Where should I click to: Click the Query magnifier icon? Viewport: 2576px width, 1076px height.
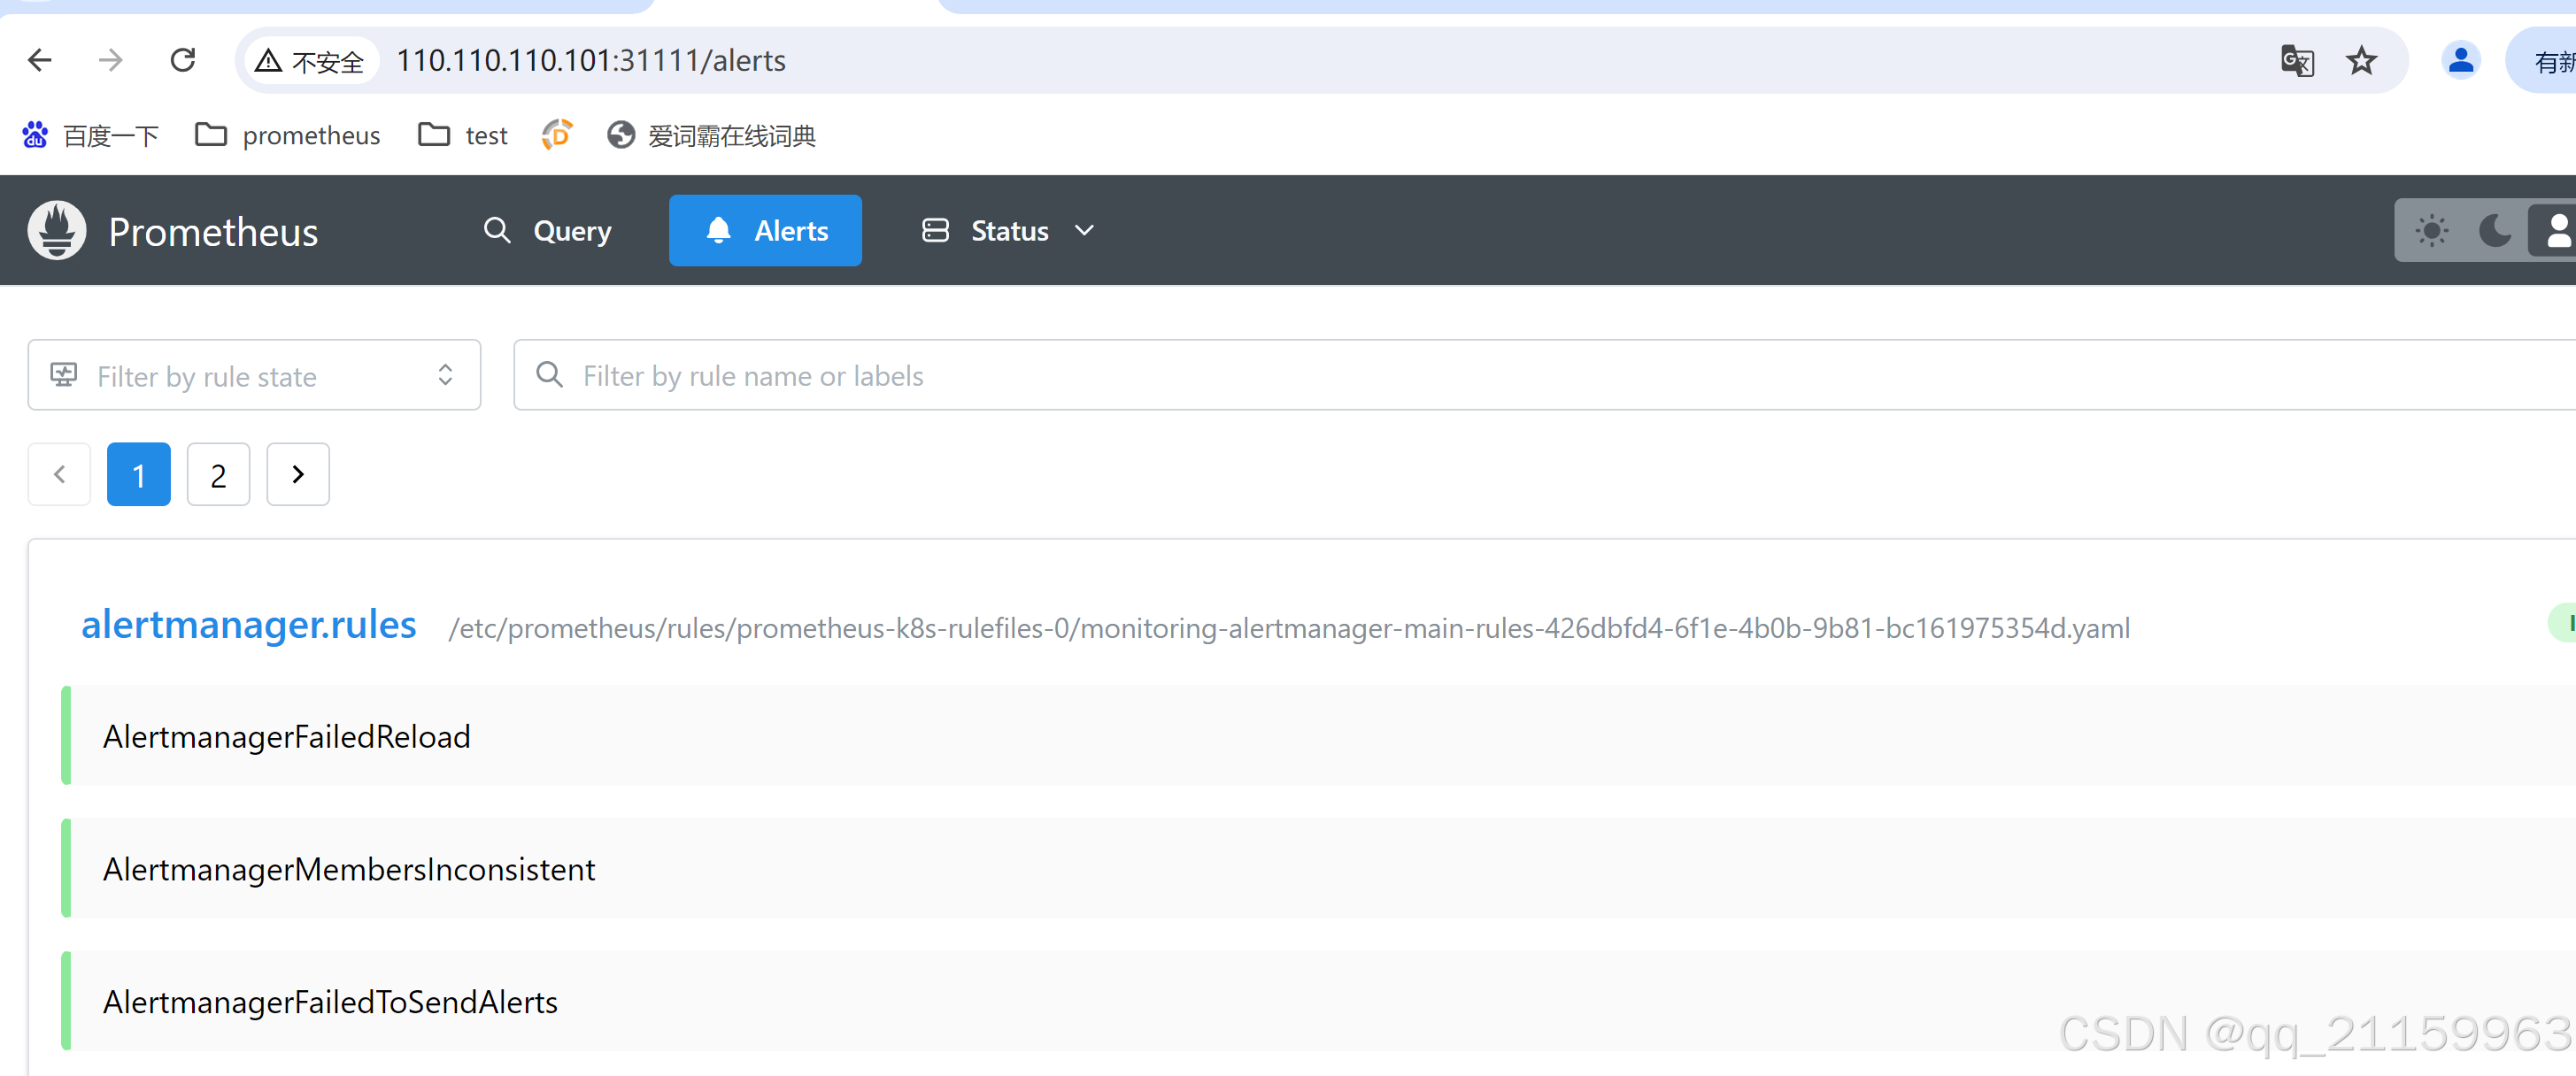click(497, 231)
